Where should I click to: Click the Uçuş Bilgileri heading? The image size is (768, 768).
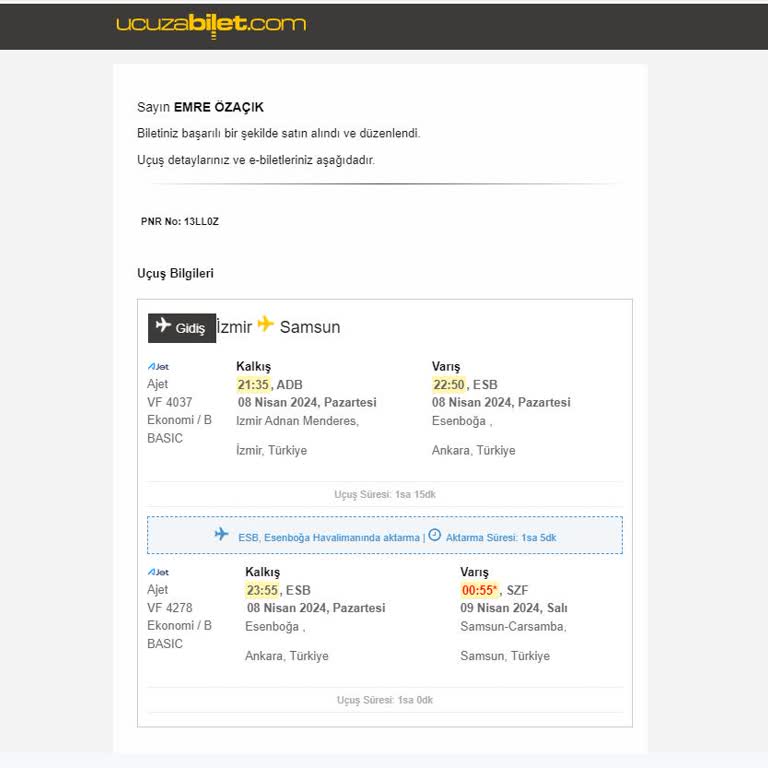coord(175,274)
